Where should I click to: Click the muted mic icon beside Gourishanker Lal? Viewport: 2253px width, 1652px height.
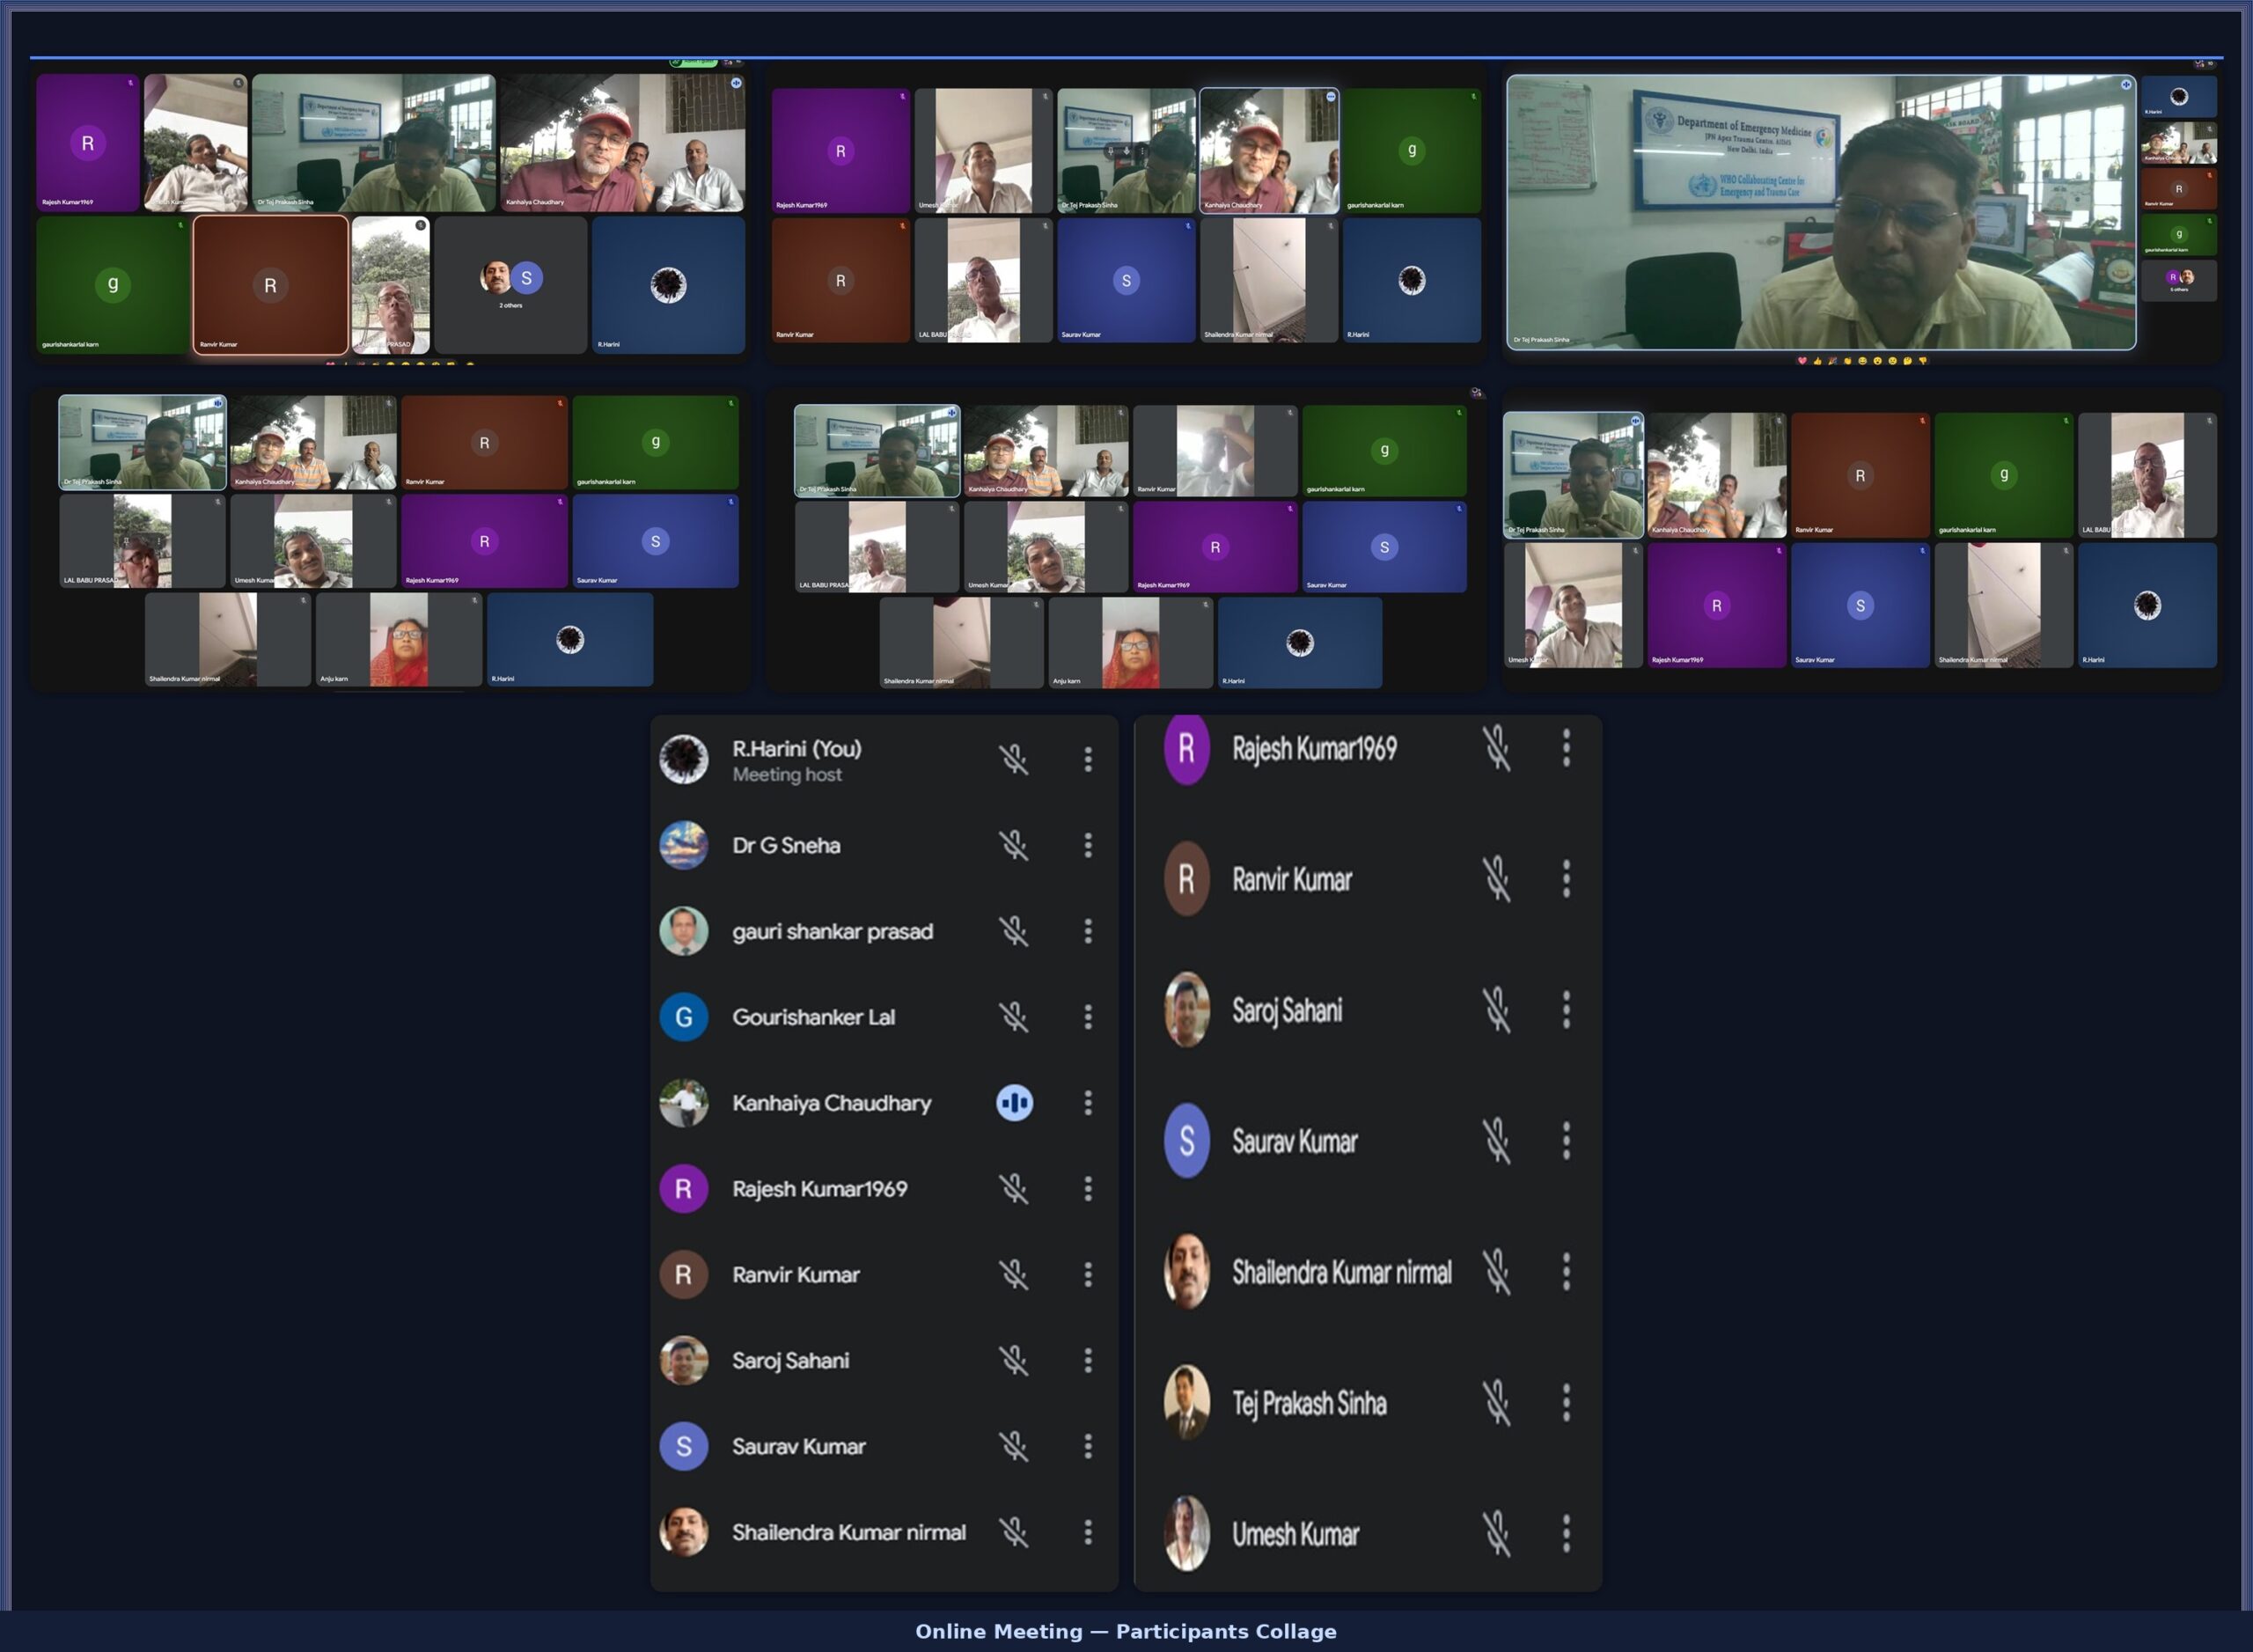[x=1013, y=1017]
